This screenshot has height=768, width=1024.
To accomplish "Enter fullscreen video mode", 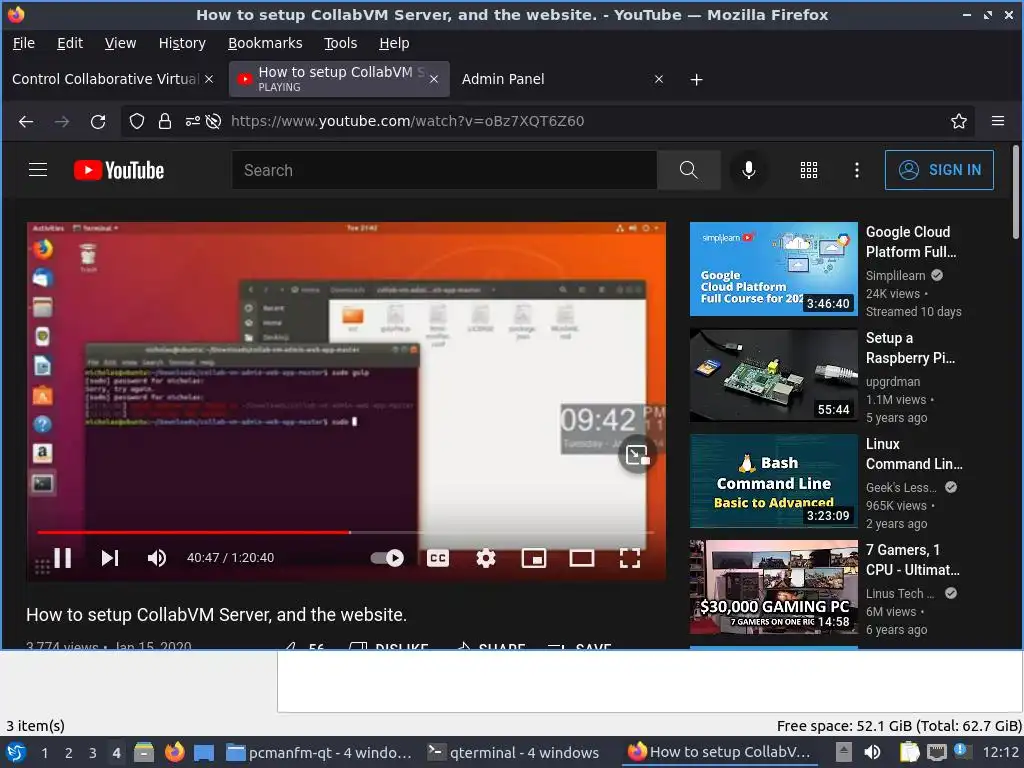I will point(630,558).
